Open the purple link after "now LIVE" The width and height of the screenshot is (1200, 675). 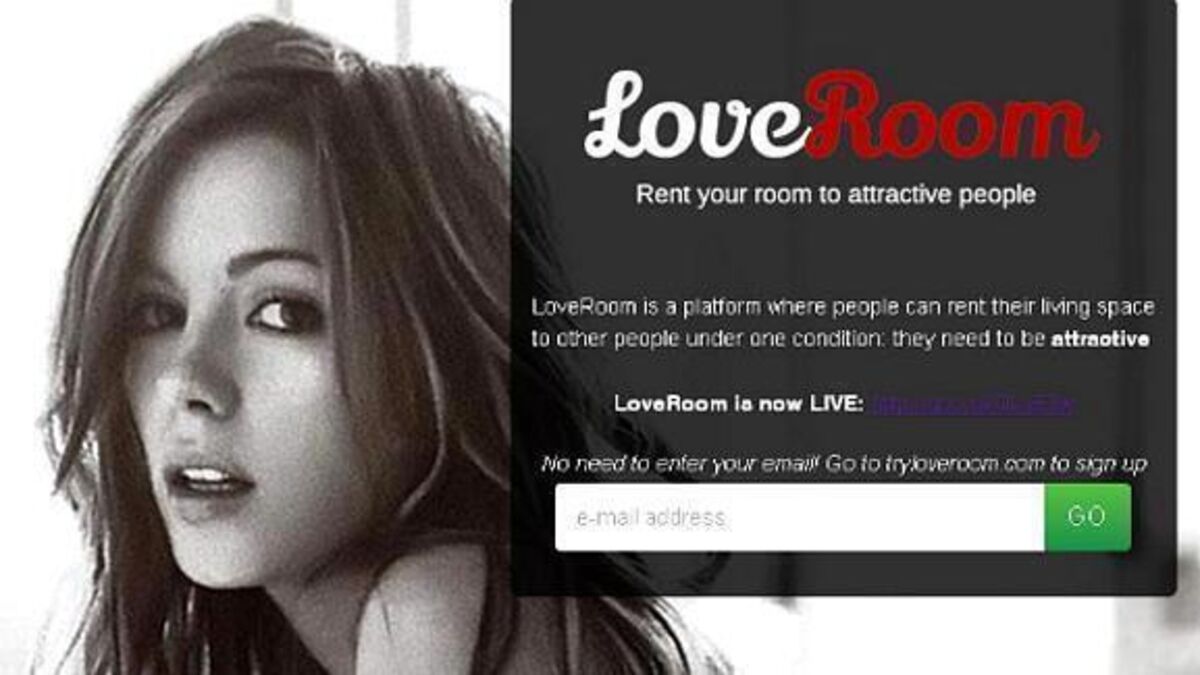(974, 404)
